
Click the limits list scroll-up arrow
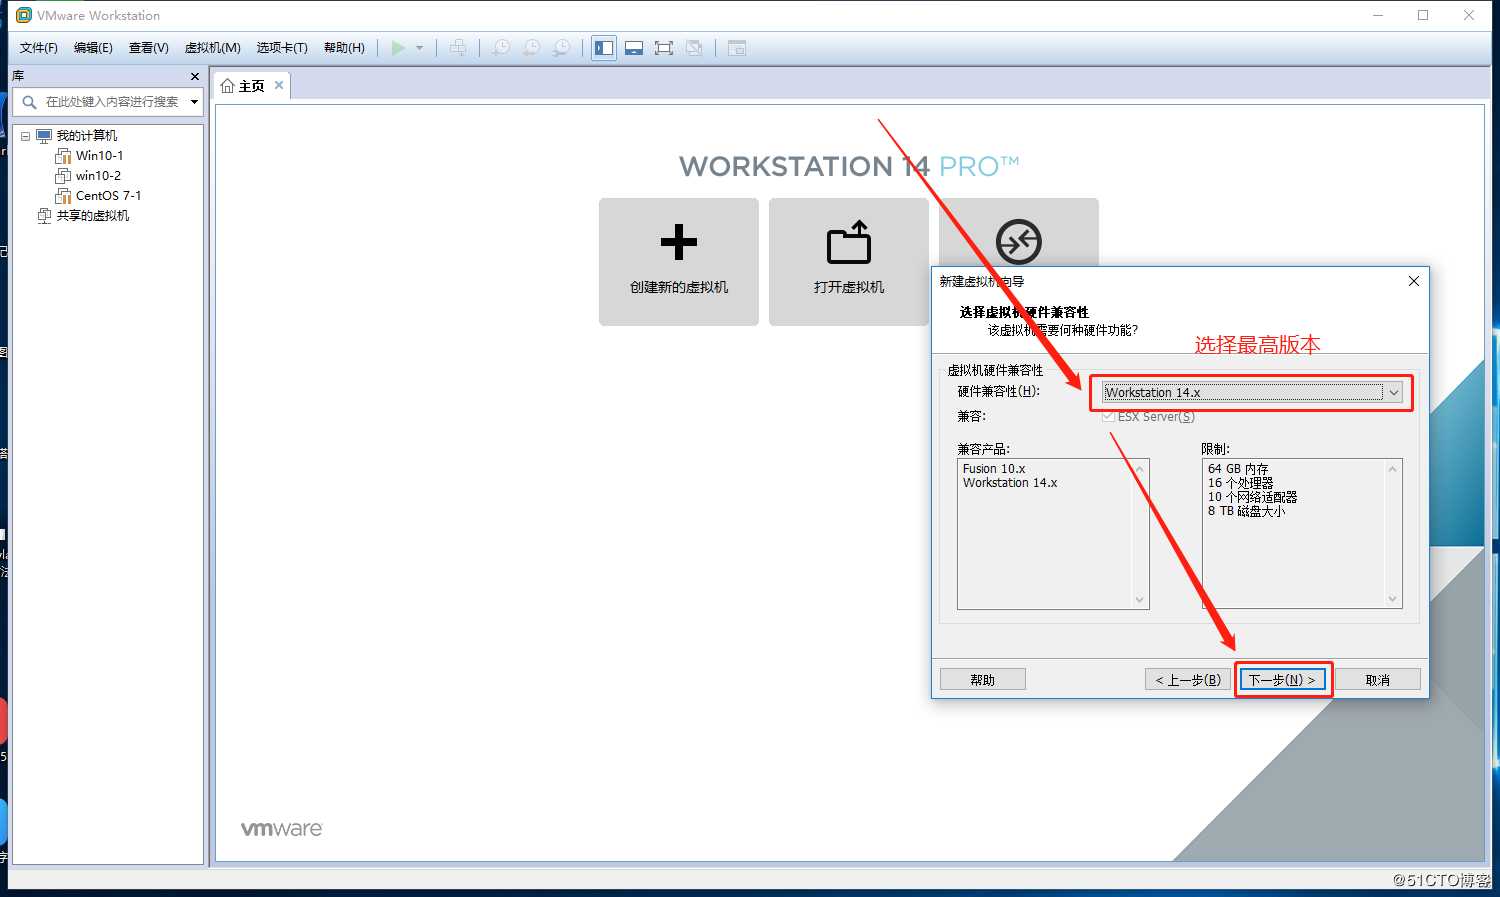coord(1393,468)
